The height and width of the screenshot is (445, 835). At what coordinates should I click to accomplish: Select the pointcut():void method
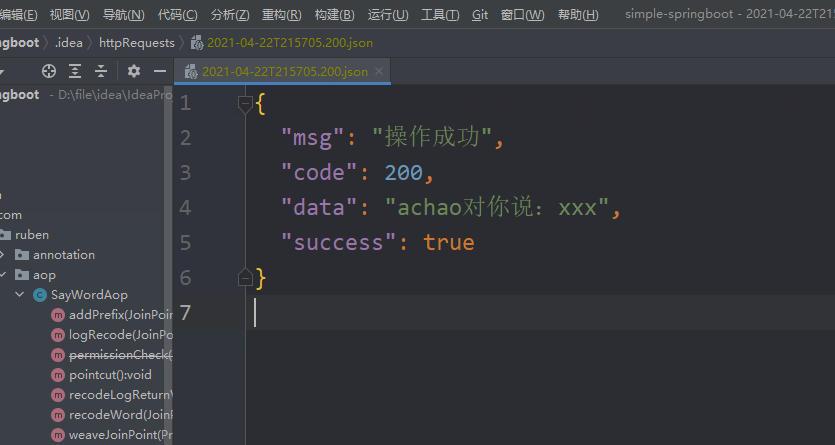coord(110,375)
